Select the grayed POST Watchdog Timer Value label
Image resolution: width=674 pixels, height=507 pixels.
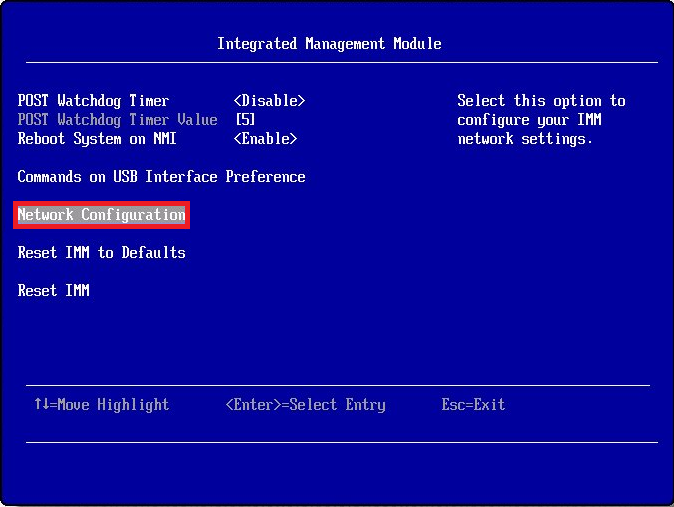point(117,120)
